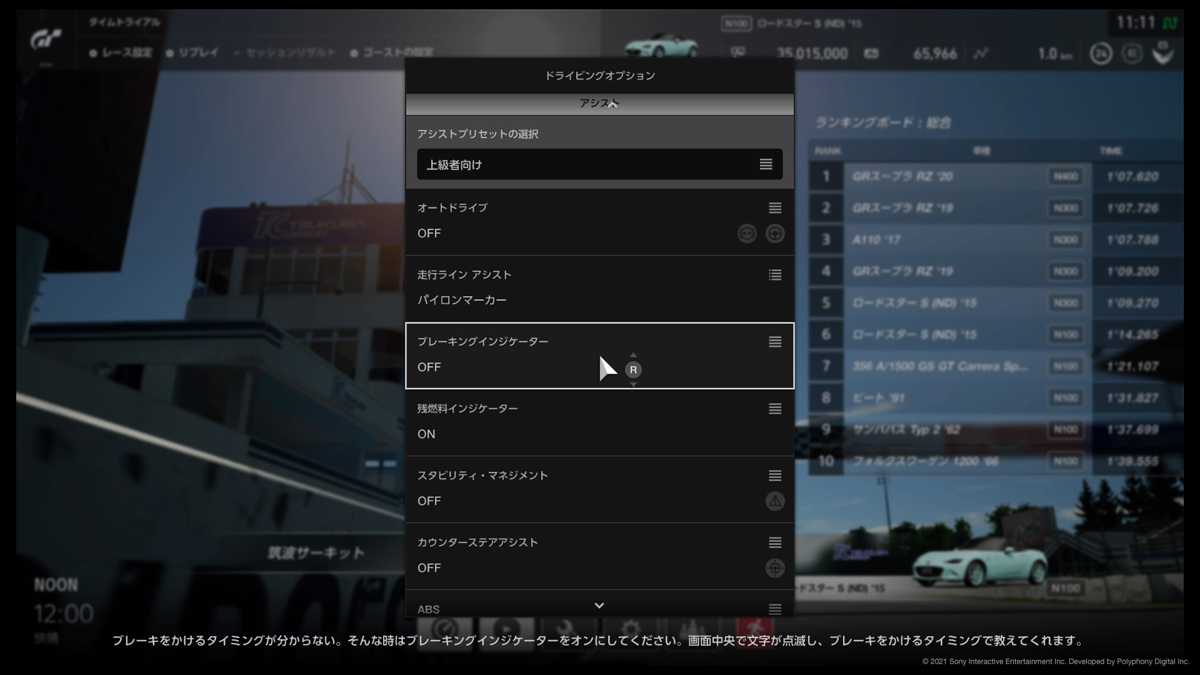This screenshot has width=1200, height=675.
Task: Click the countersteer assist steering wheel icon
Action: (775, 568)
